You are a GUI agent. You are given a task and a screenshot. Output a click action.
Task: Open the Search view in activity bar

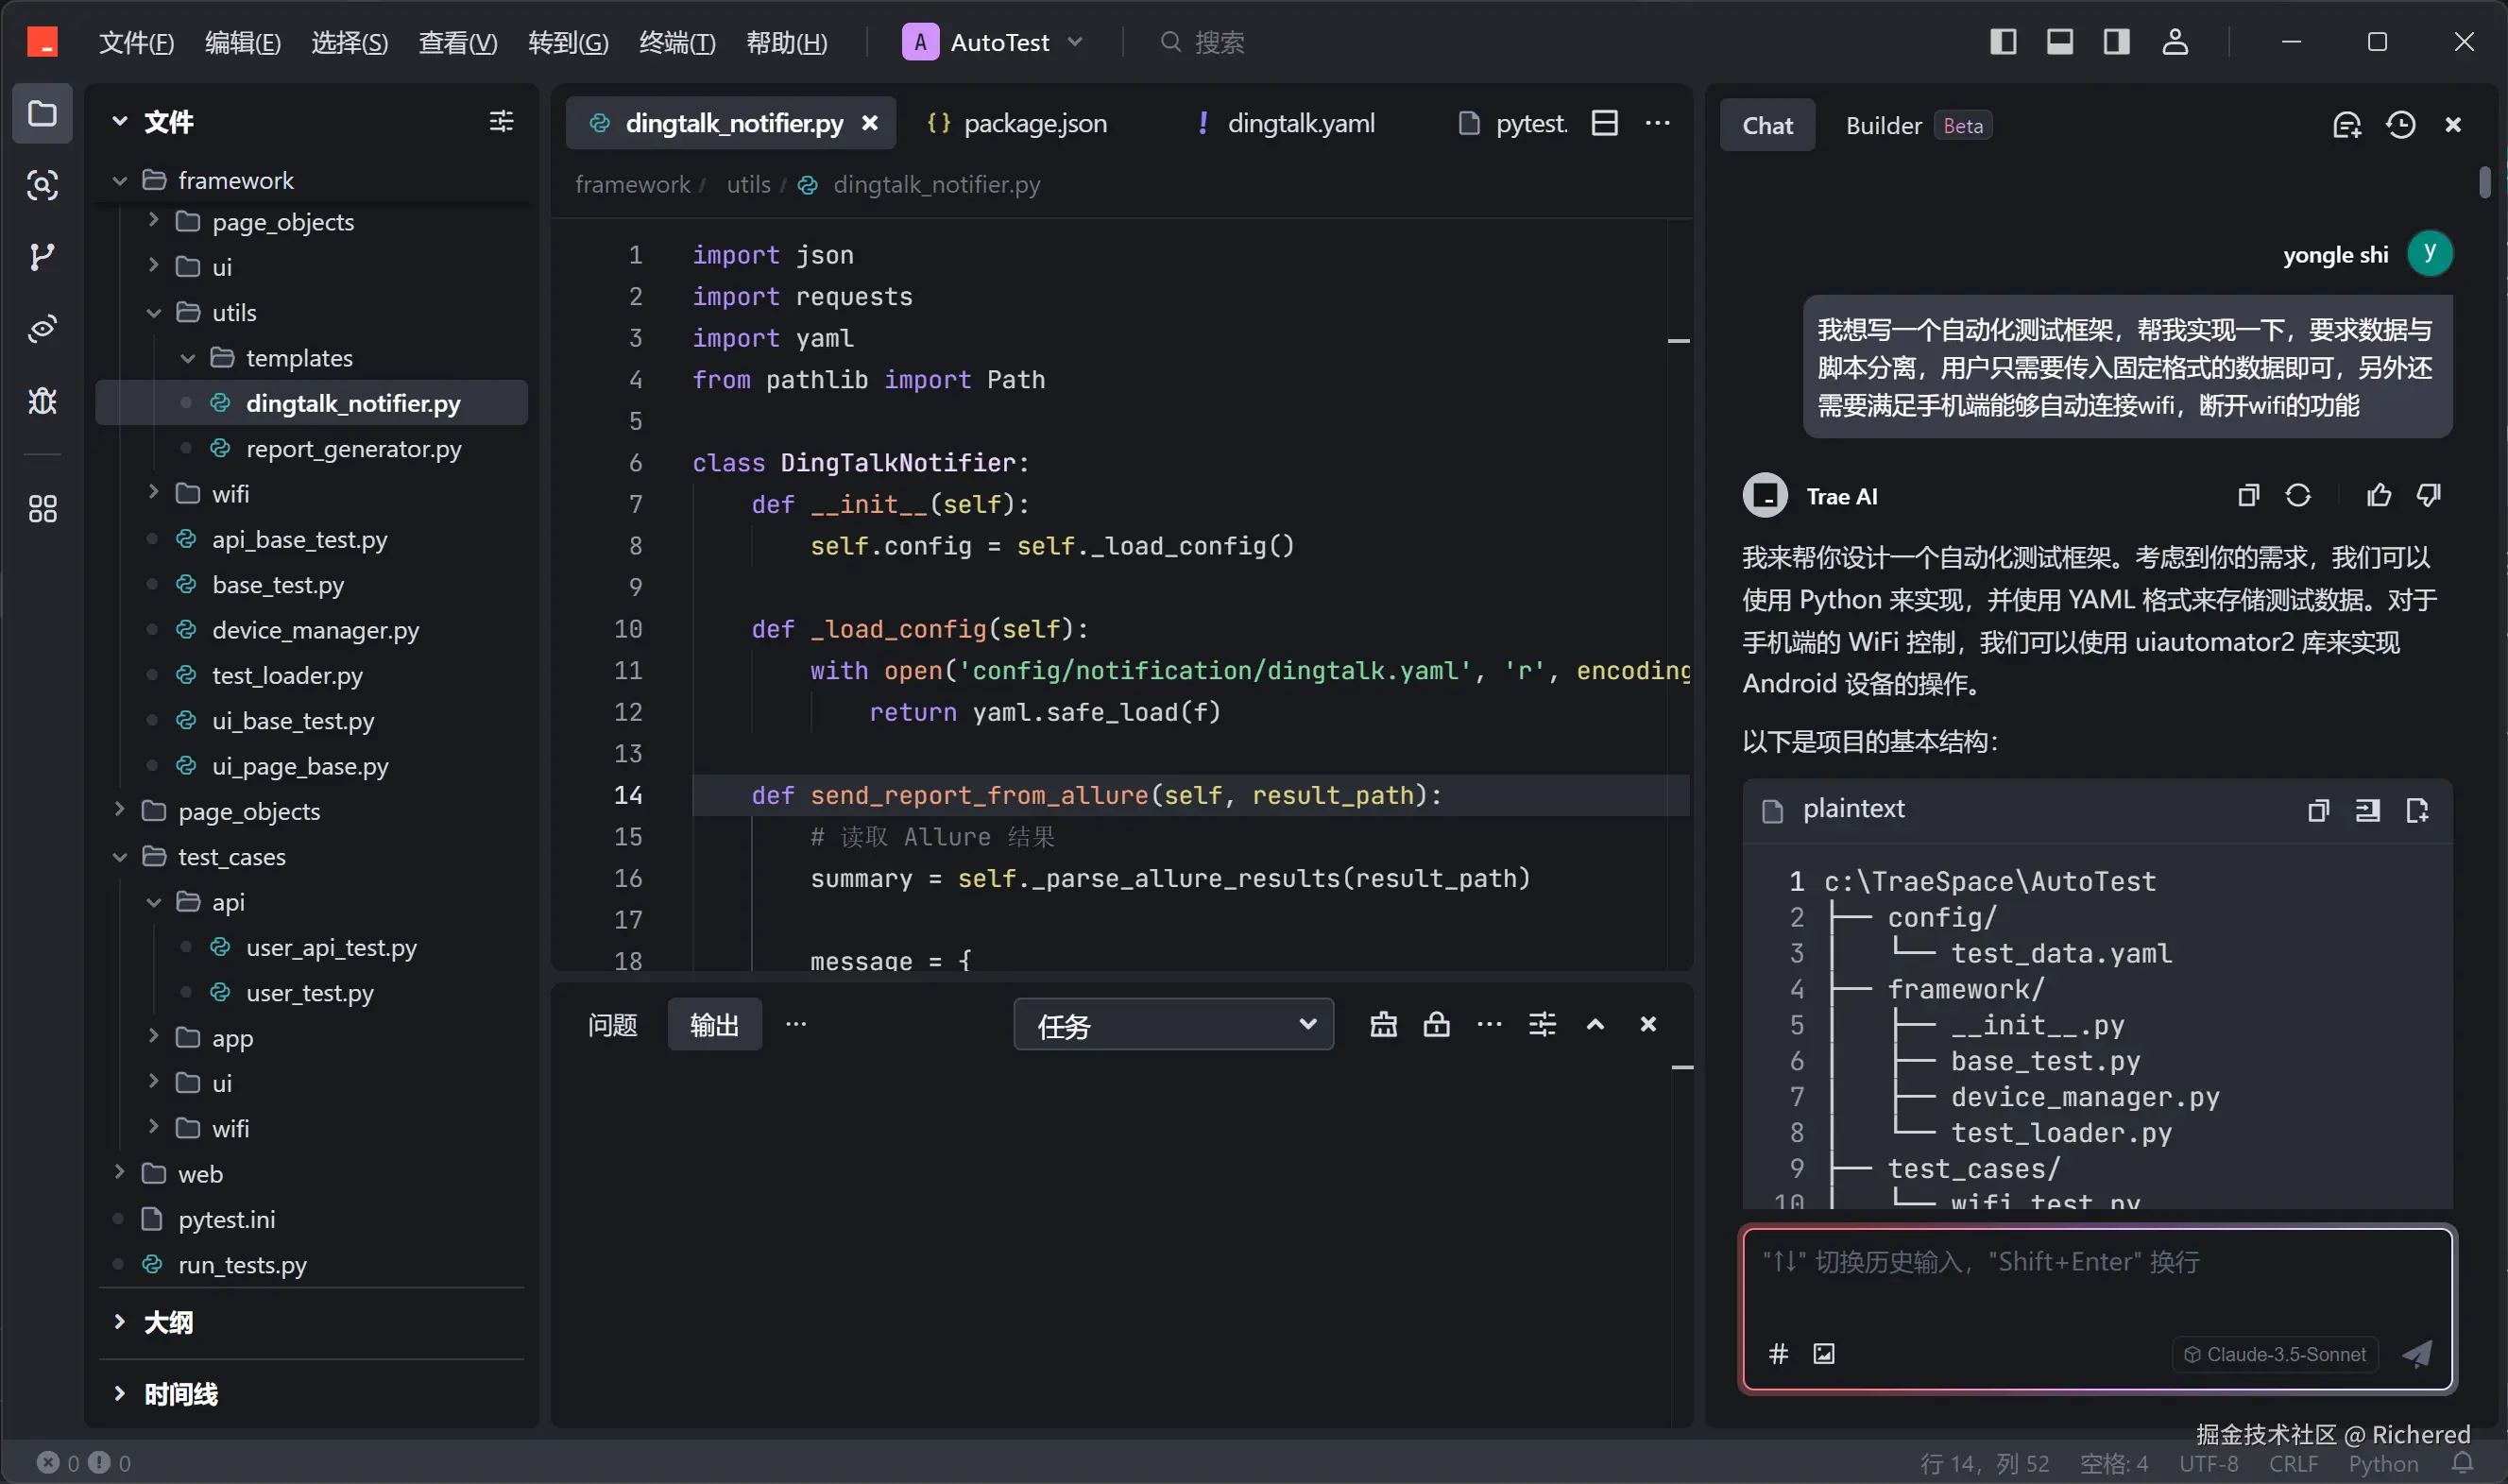click(41, 185)
